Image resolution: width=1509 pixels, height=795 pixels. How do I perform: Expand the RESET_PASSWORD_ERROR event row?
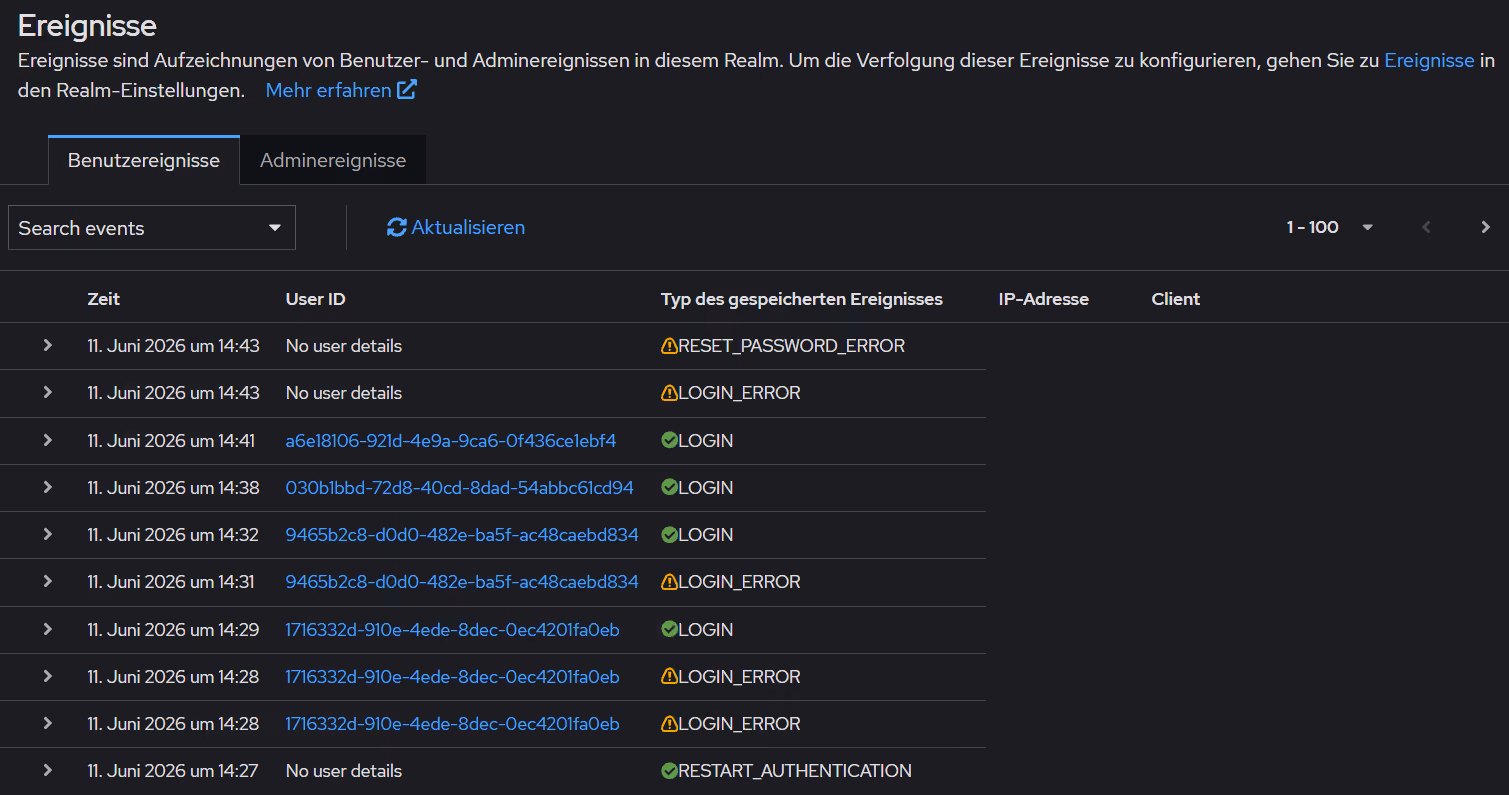47,345
